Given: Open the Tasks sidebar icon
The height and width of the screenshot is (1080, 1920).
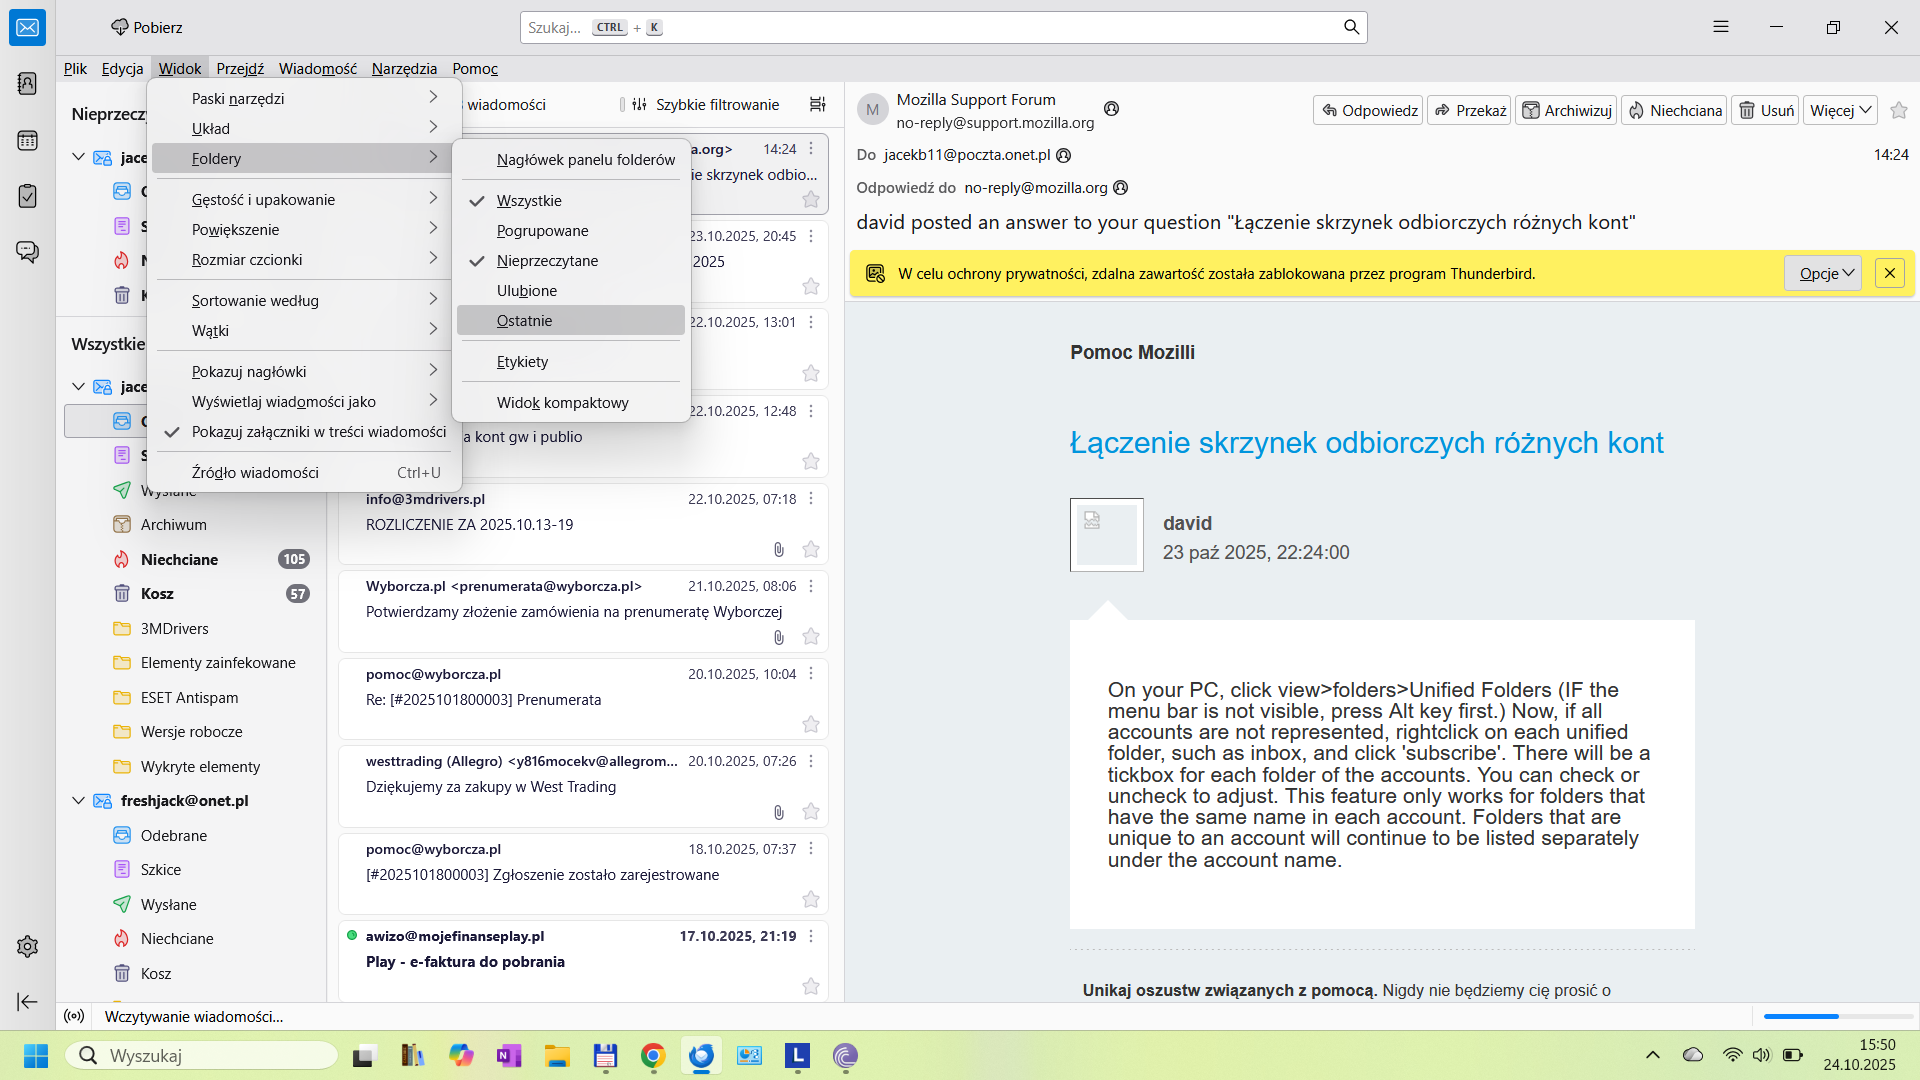Looking at the screenshot, I should pos(27,196).
